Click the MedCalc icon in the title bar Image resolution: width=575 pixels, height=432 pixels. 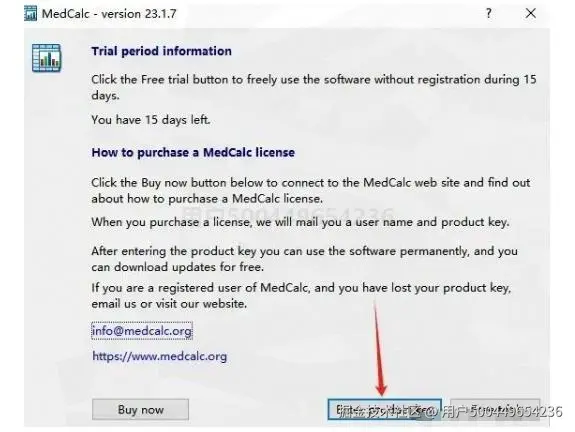30,13
